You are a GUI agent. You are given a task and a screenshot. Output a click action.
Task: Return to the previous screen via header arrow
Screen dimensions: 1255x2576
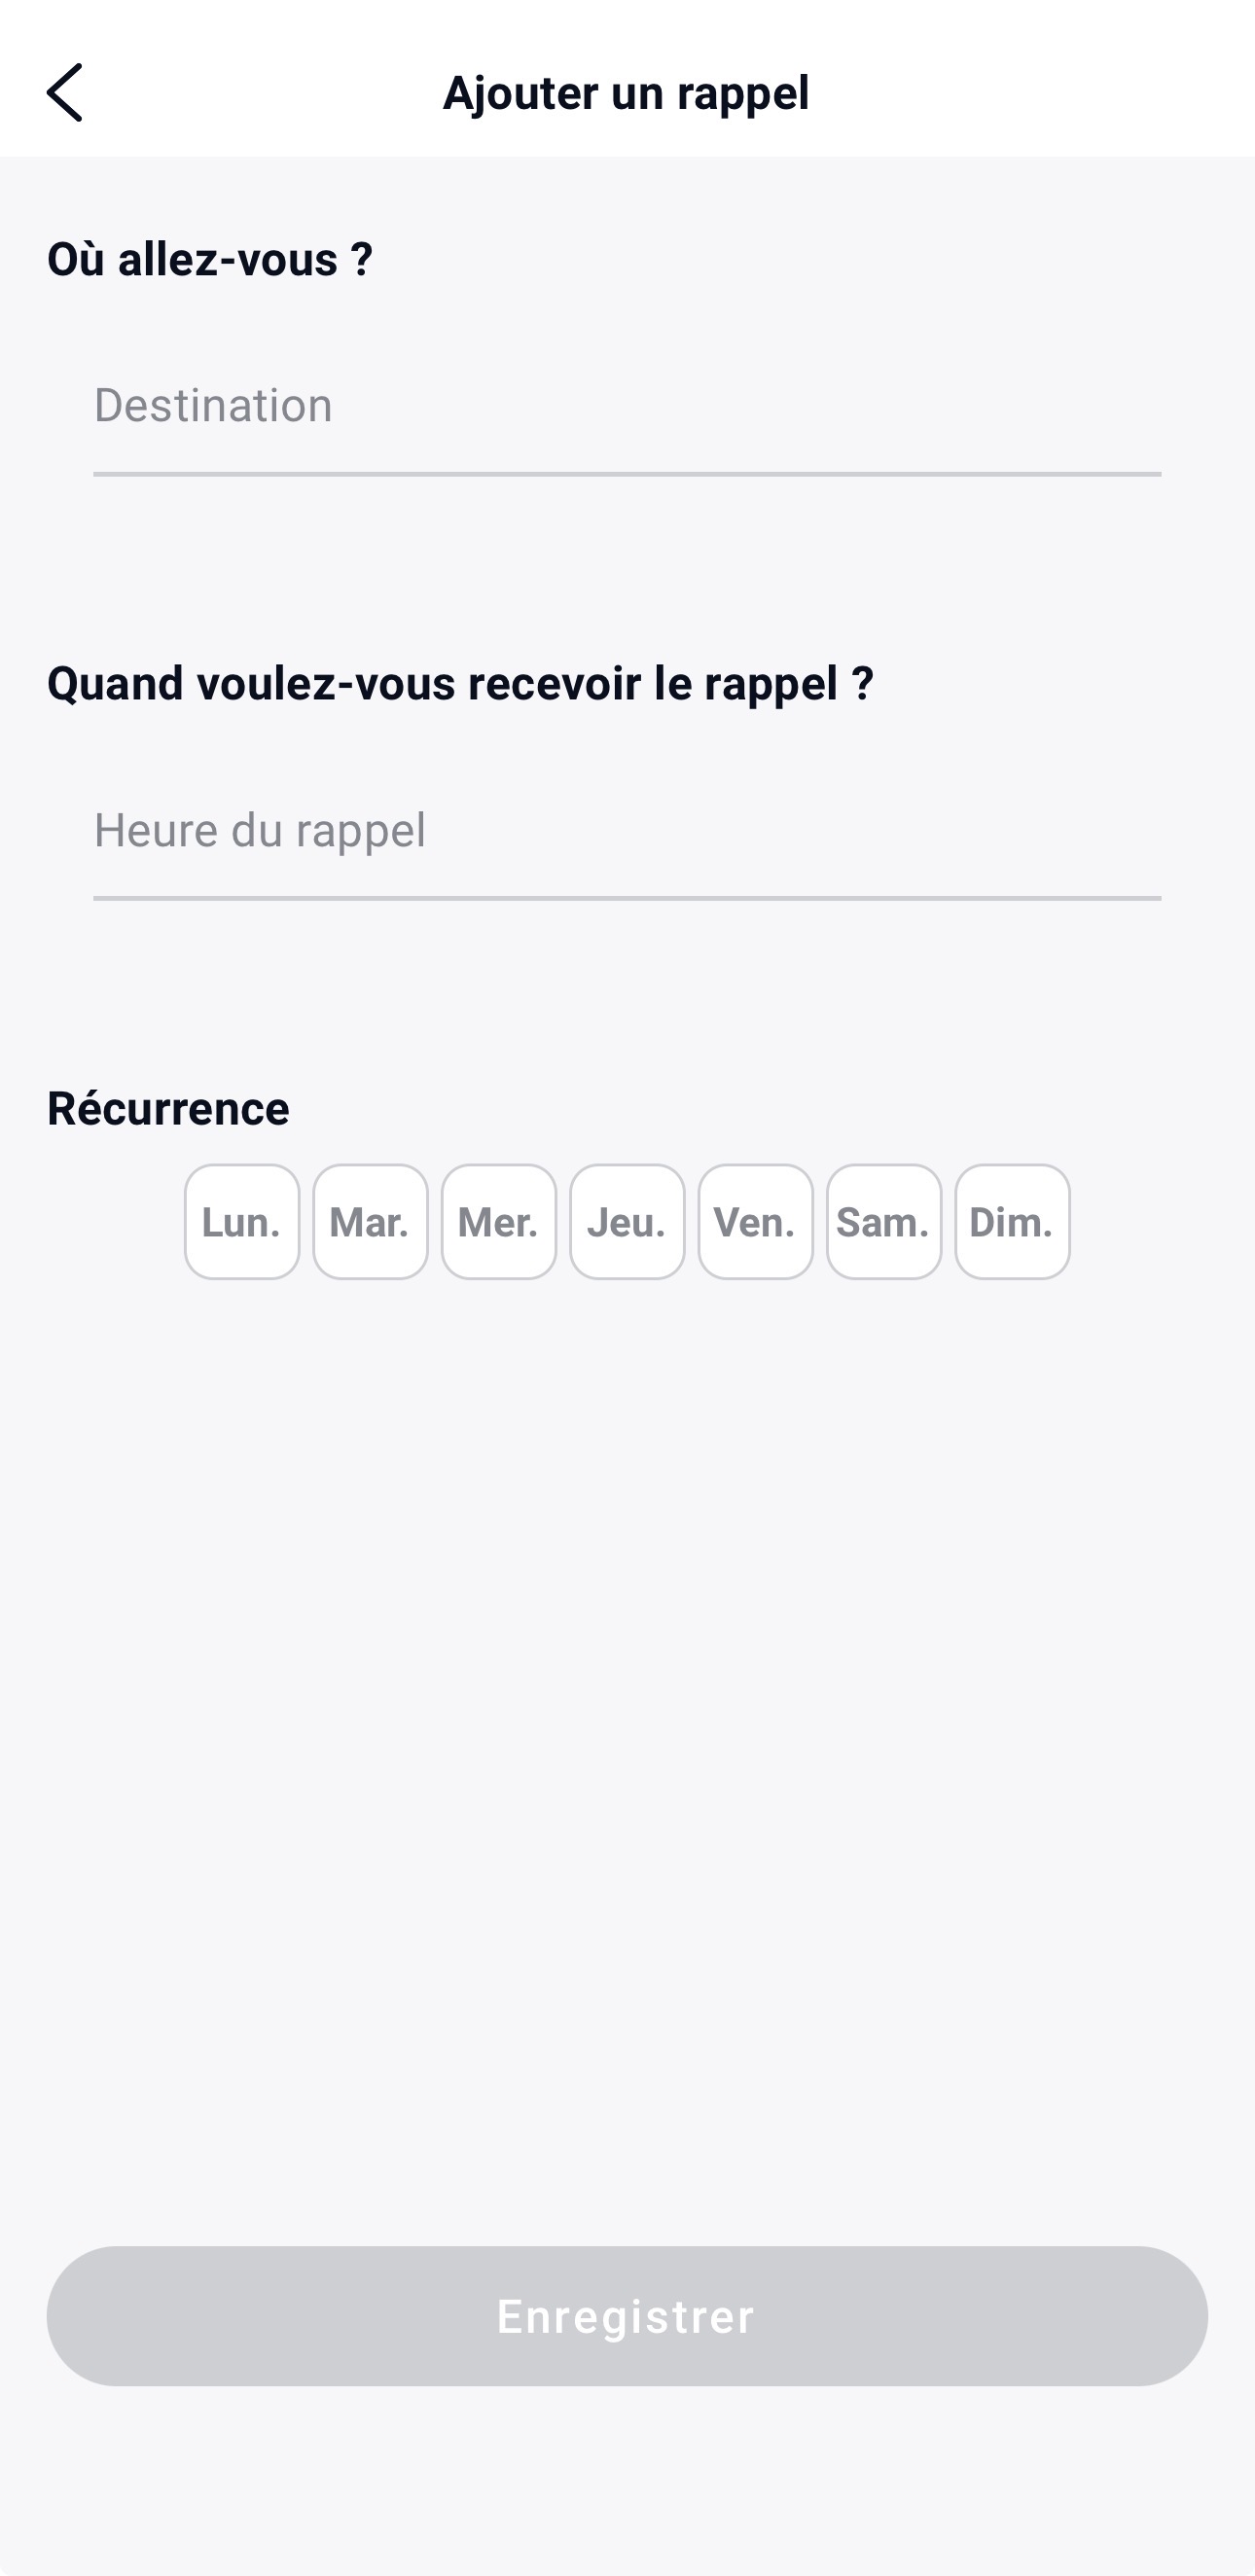click(65, 92)
